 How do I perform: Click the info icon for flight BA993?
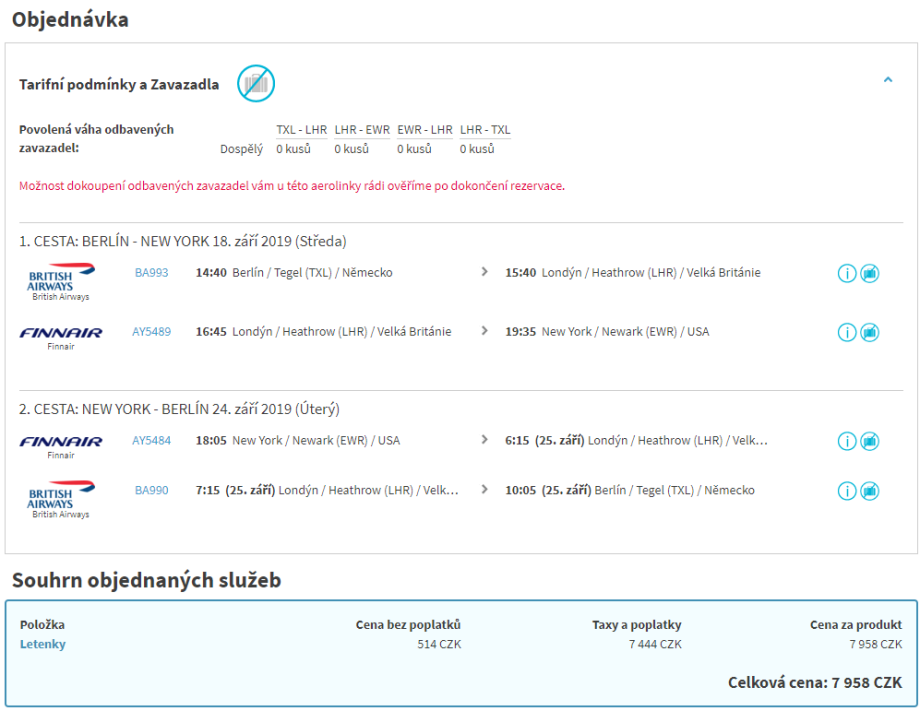pos(847,273)
